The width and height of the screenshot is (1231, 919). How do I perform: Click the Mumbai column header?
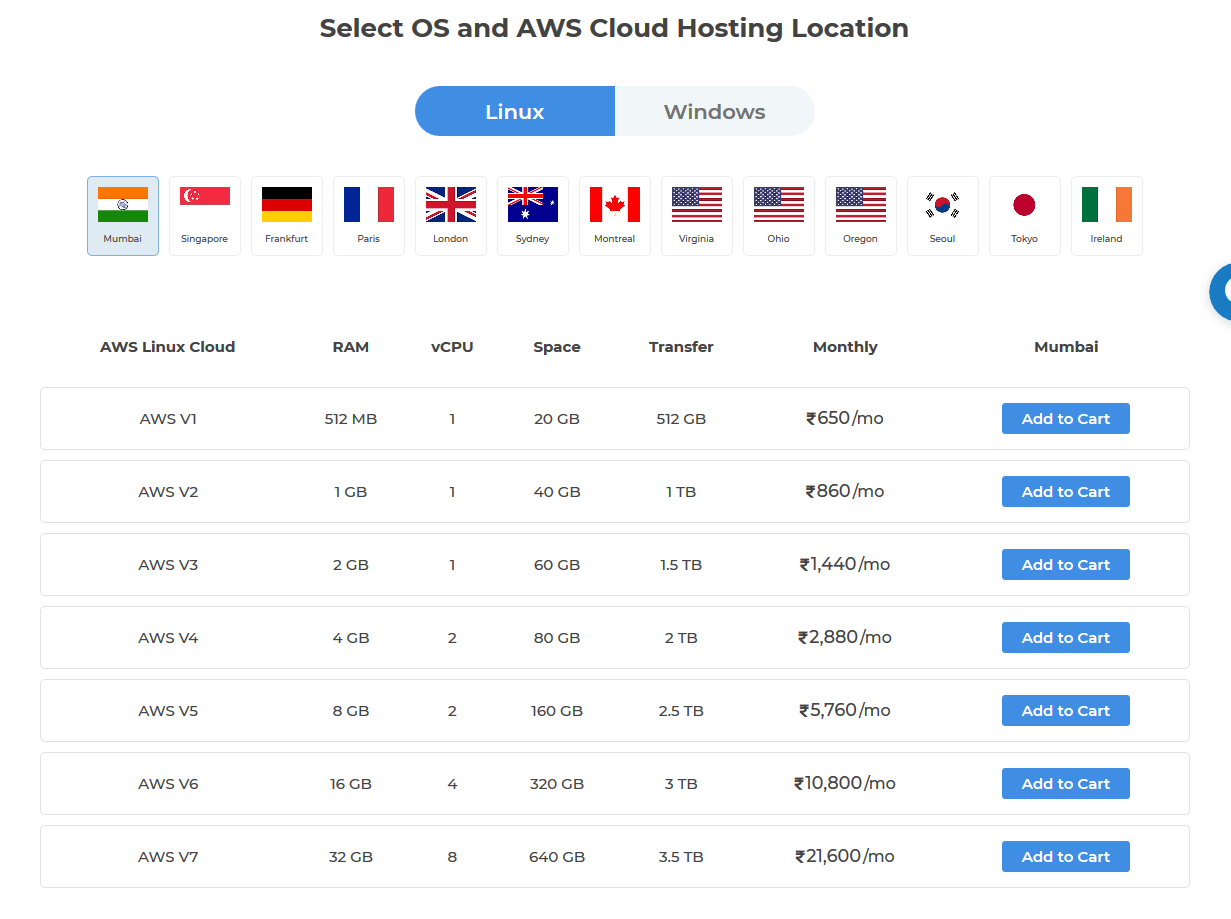1066,347
